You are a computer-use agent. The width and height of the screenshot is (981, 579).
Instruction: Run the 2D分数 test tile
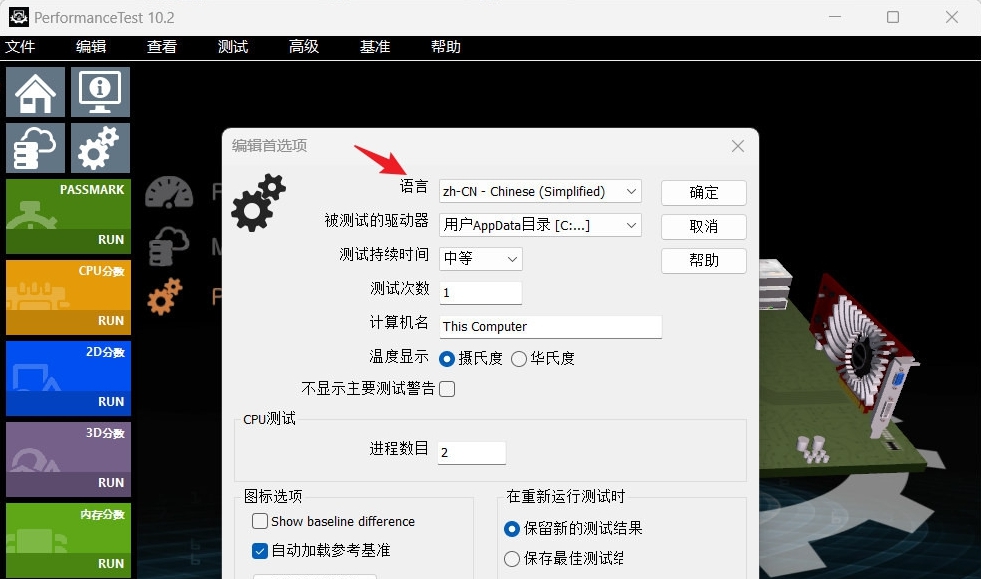coord(68,378)
